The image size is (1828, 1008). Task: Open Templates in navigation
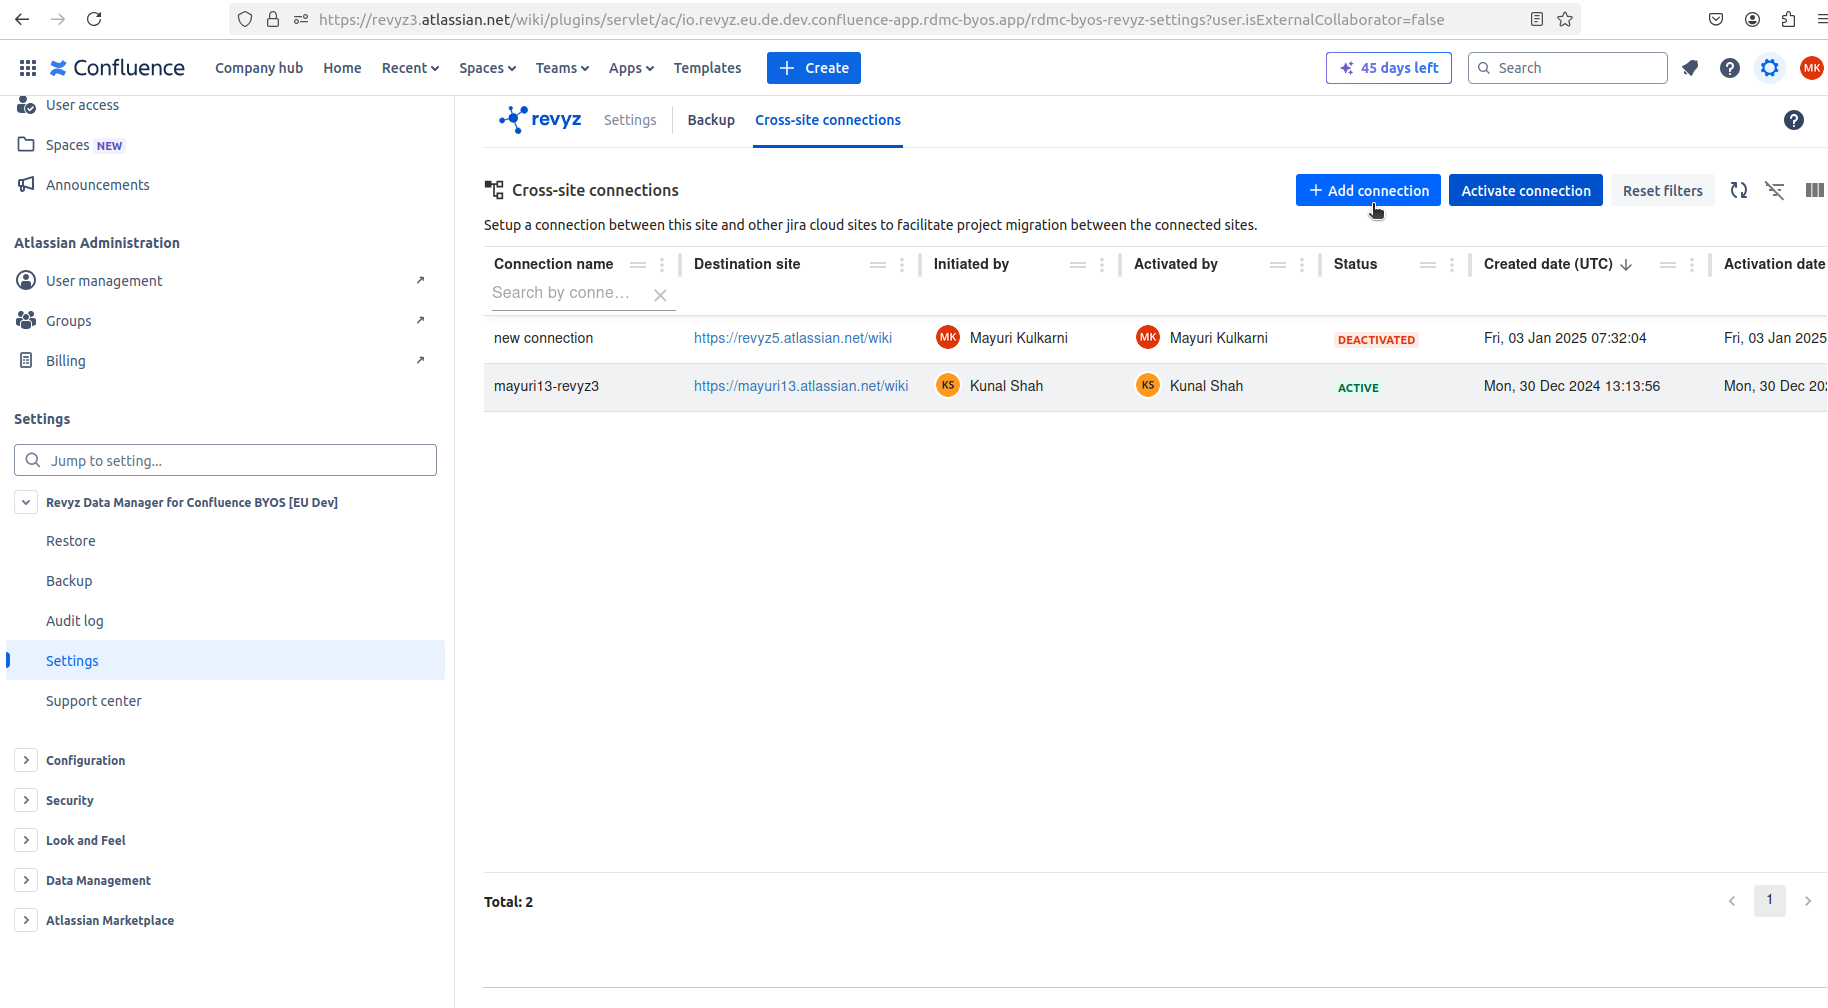(x=707, y=68)
